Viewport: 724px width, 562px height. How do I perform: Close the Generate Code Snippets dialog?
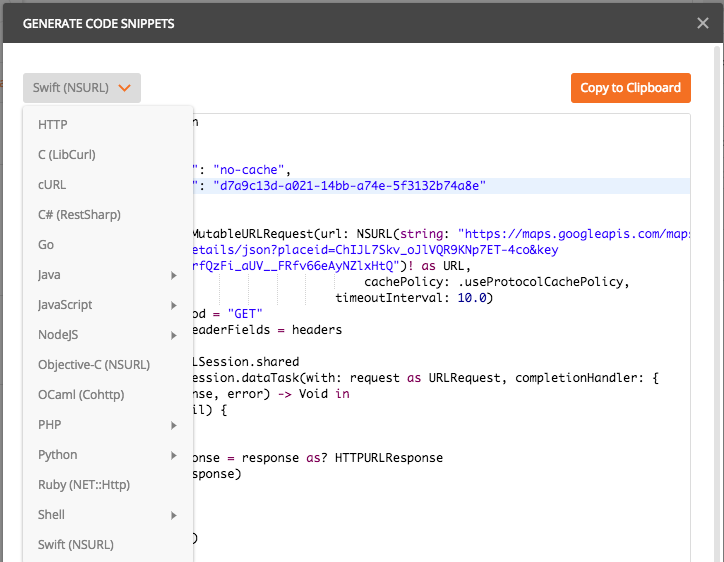coord(703,23)
